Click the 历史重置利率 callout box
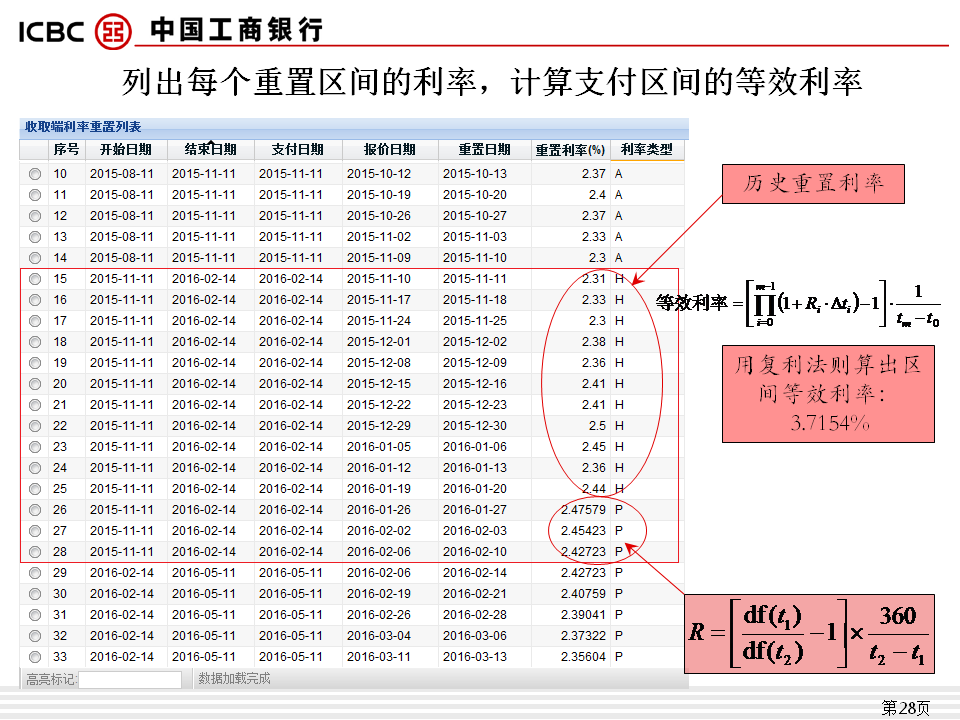 pyautogui.click(x=812, y=184)
